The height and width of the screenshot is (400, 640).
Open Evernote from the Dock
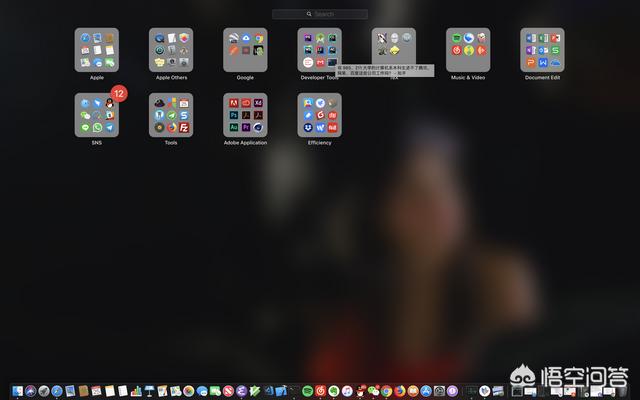point(334,391)
